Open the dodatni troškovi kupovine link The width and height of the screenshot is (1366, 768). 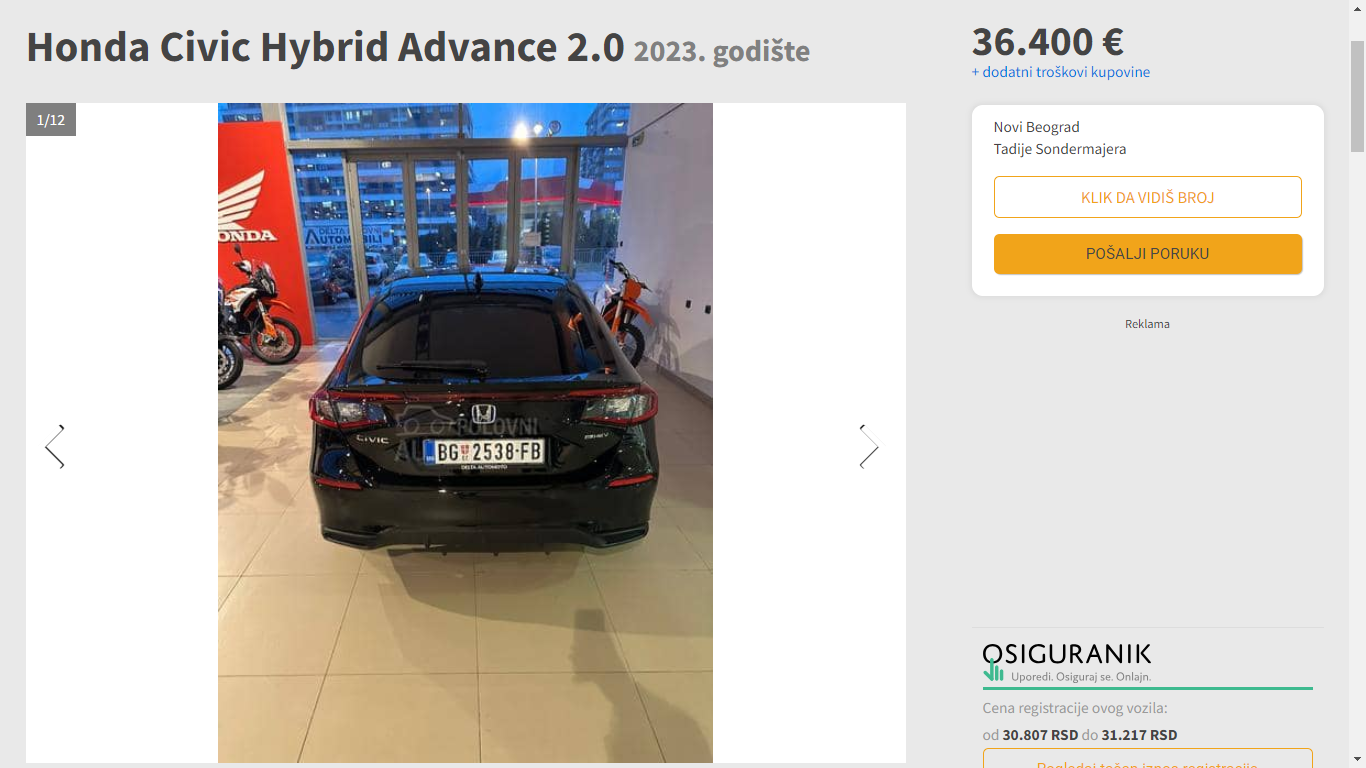pyautogui.click(x=1061, y=72)
